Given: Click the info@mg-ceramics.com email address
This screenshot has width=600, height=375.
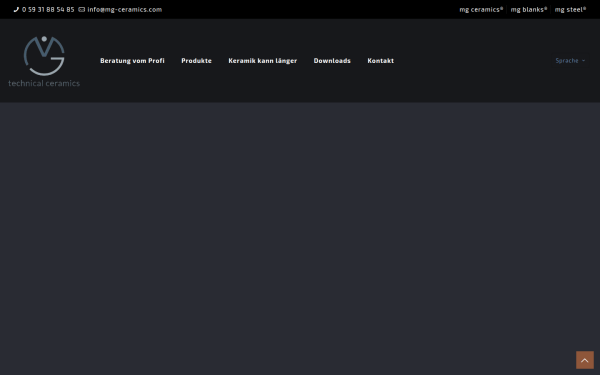Looking at the screenshot, I should click(x=124, y=10).
